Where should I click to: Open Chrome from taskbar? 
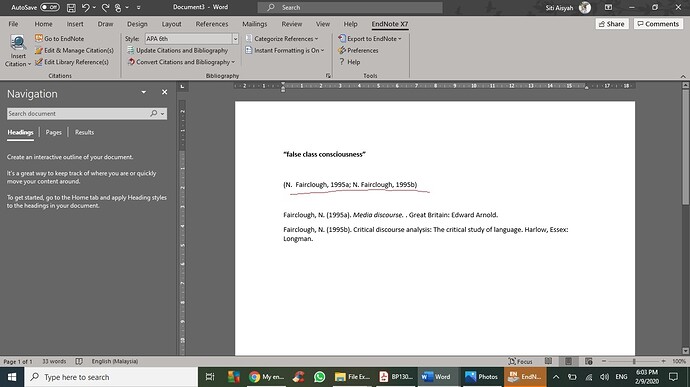pos(266,377)
